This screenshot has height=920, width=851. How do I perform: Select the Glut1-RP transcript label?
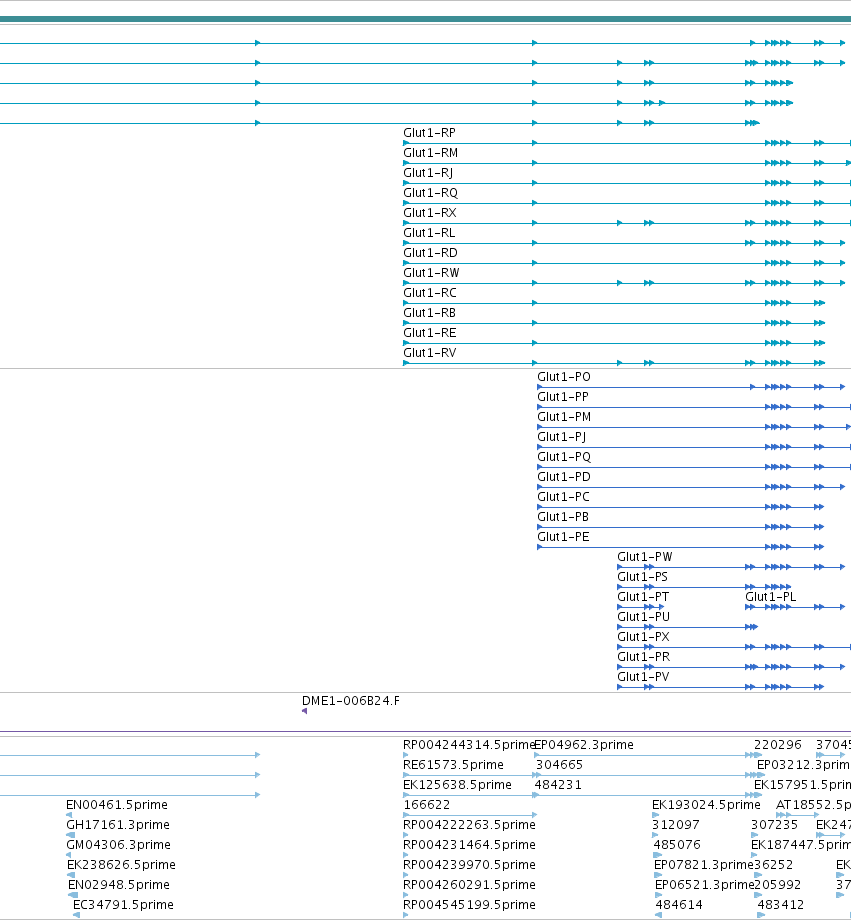click(429, 133)
